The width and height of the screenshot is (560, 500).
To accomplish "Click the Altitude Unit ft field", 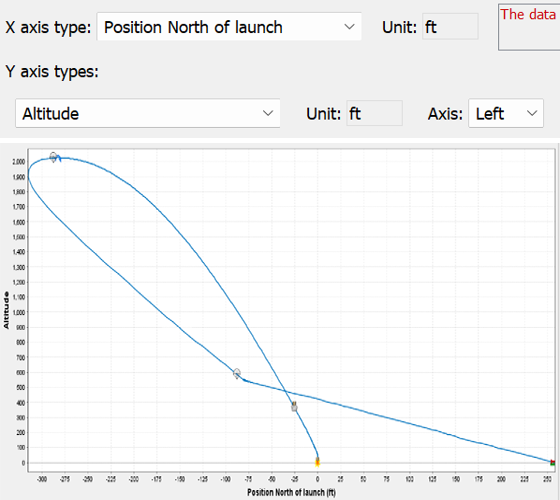I will (x=374, y=113).
